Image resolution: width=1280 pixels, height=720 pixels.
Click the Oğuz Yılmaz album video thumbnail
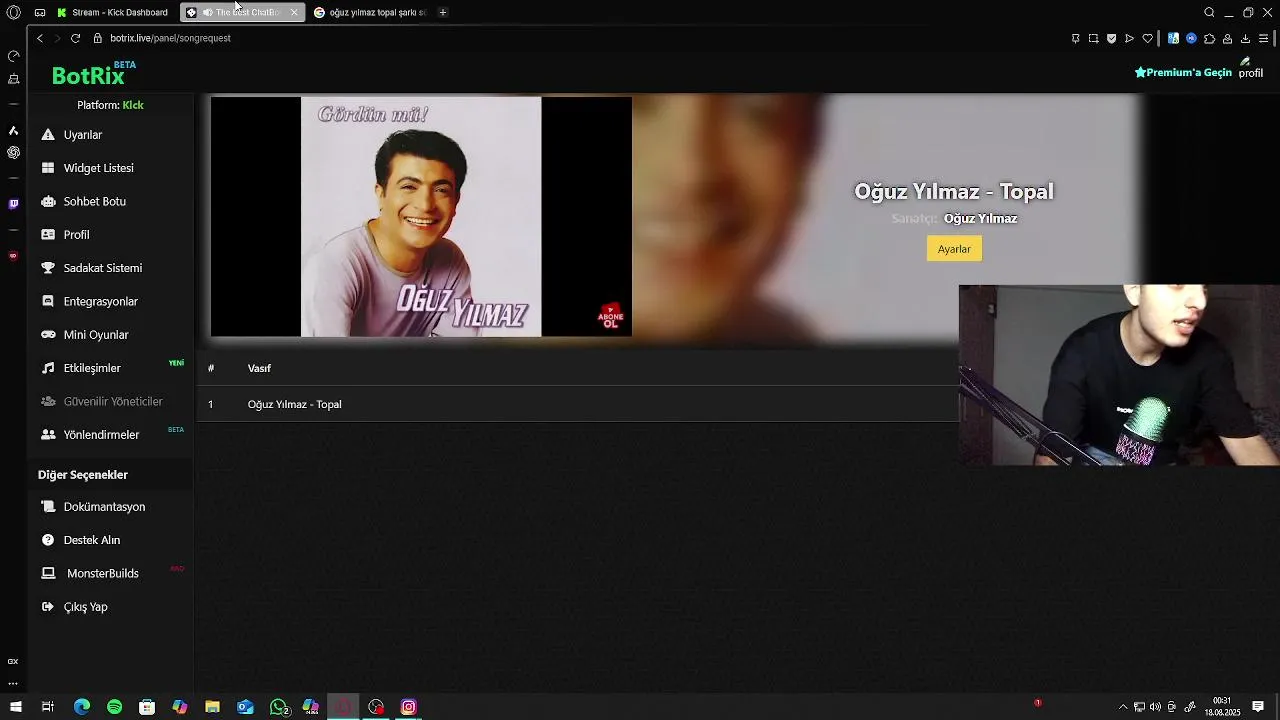421,216
